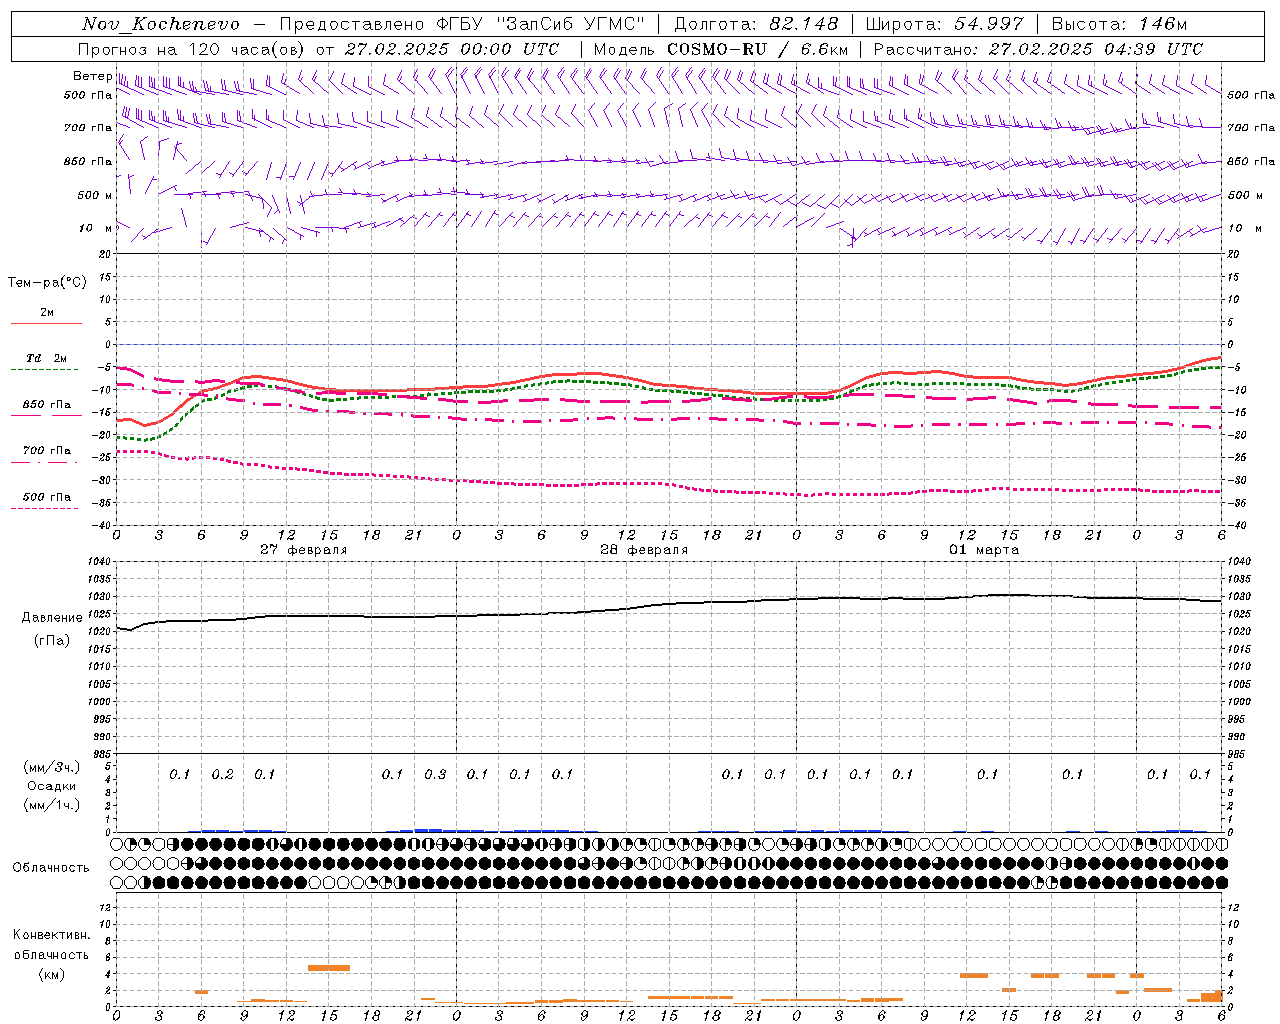Click the Осадки precipitation label
The width and height of the screenshot is (1280, 1024).
(52, 786)
